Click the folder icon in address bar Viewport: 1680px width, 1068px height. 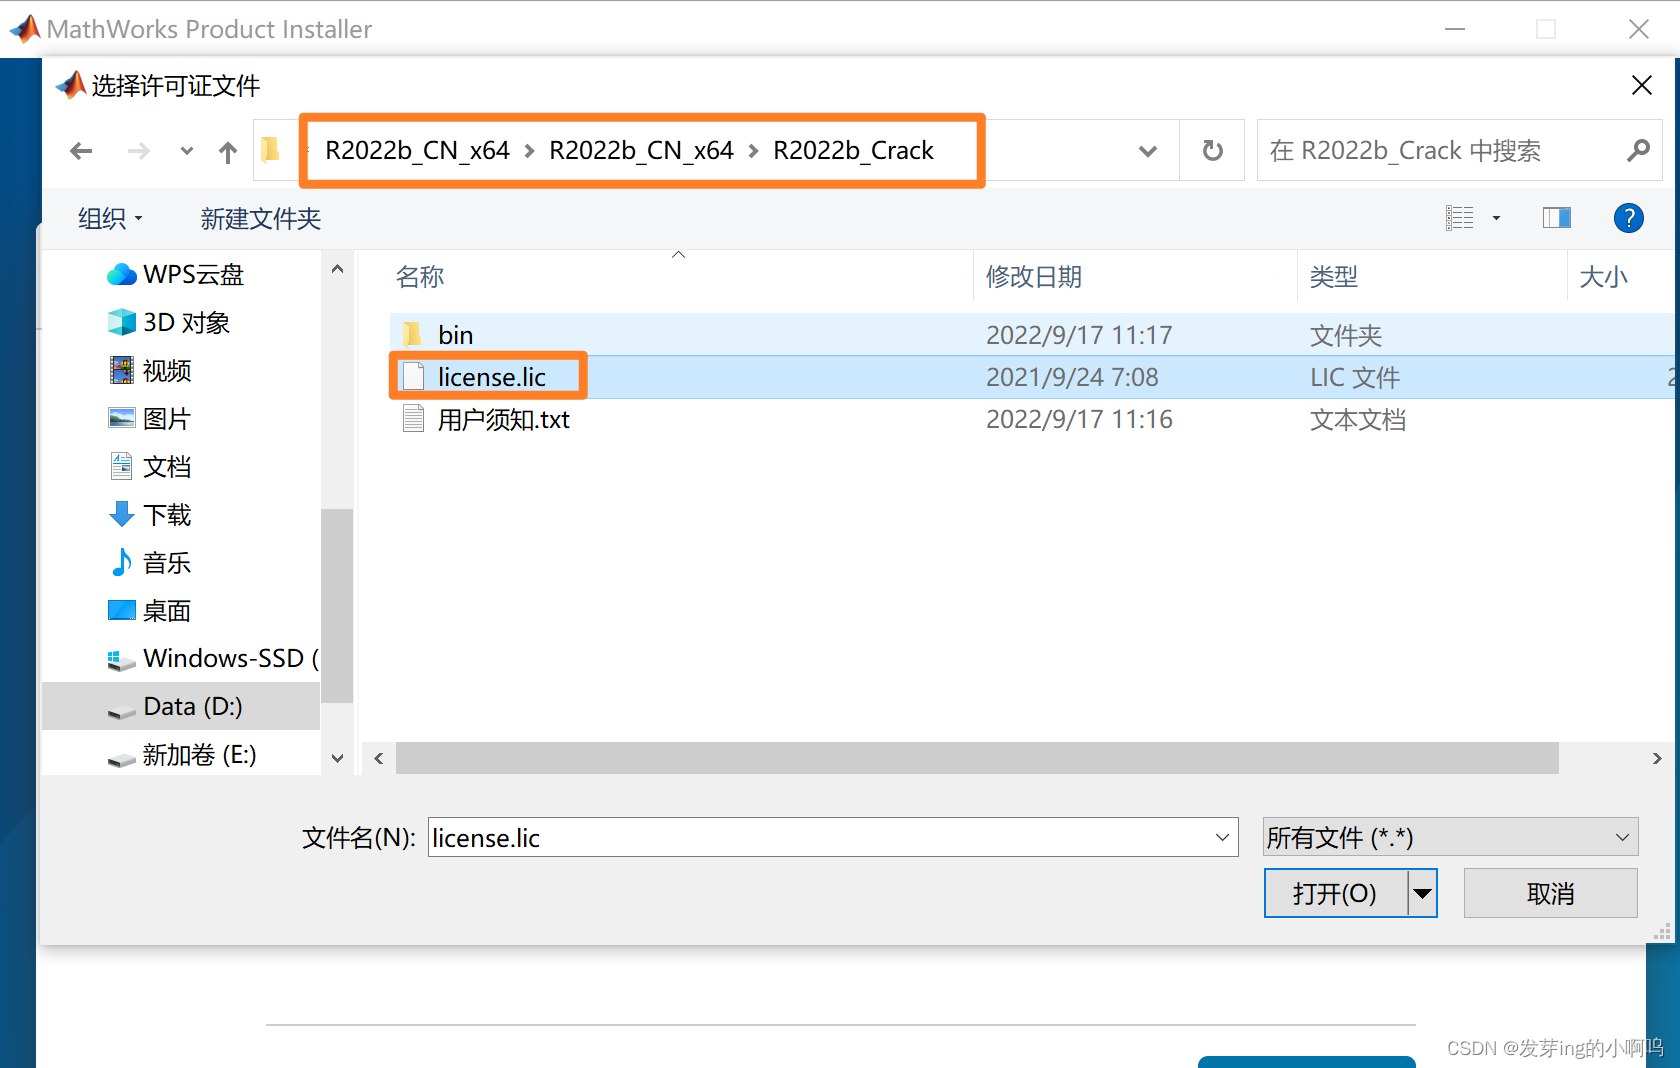270,150
